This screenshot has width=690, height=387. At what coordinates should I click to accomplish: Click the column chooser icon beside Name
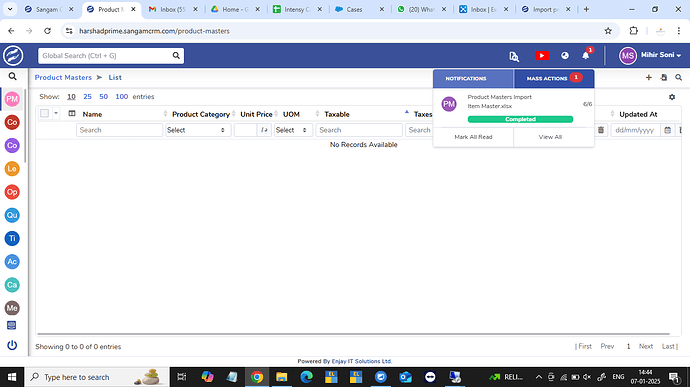click(72, 114)
